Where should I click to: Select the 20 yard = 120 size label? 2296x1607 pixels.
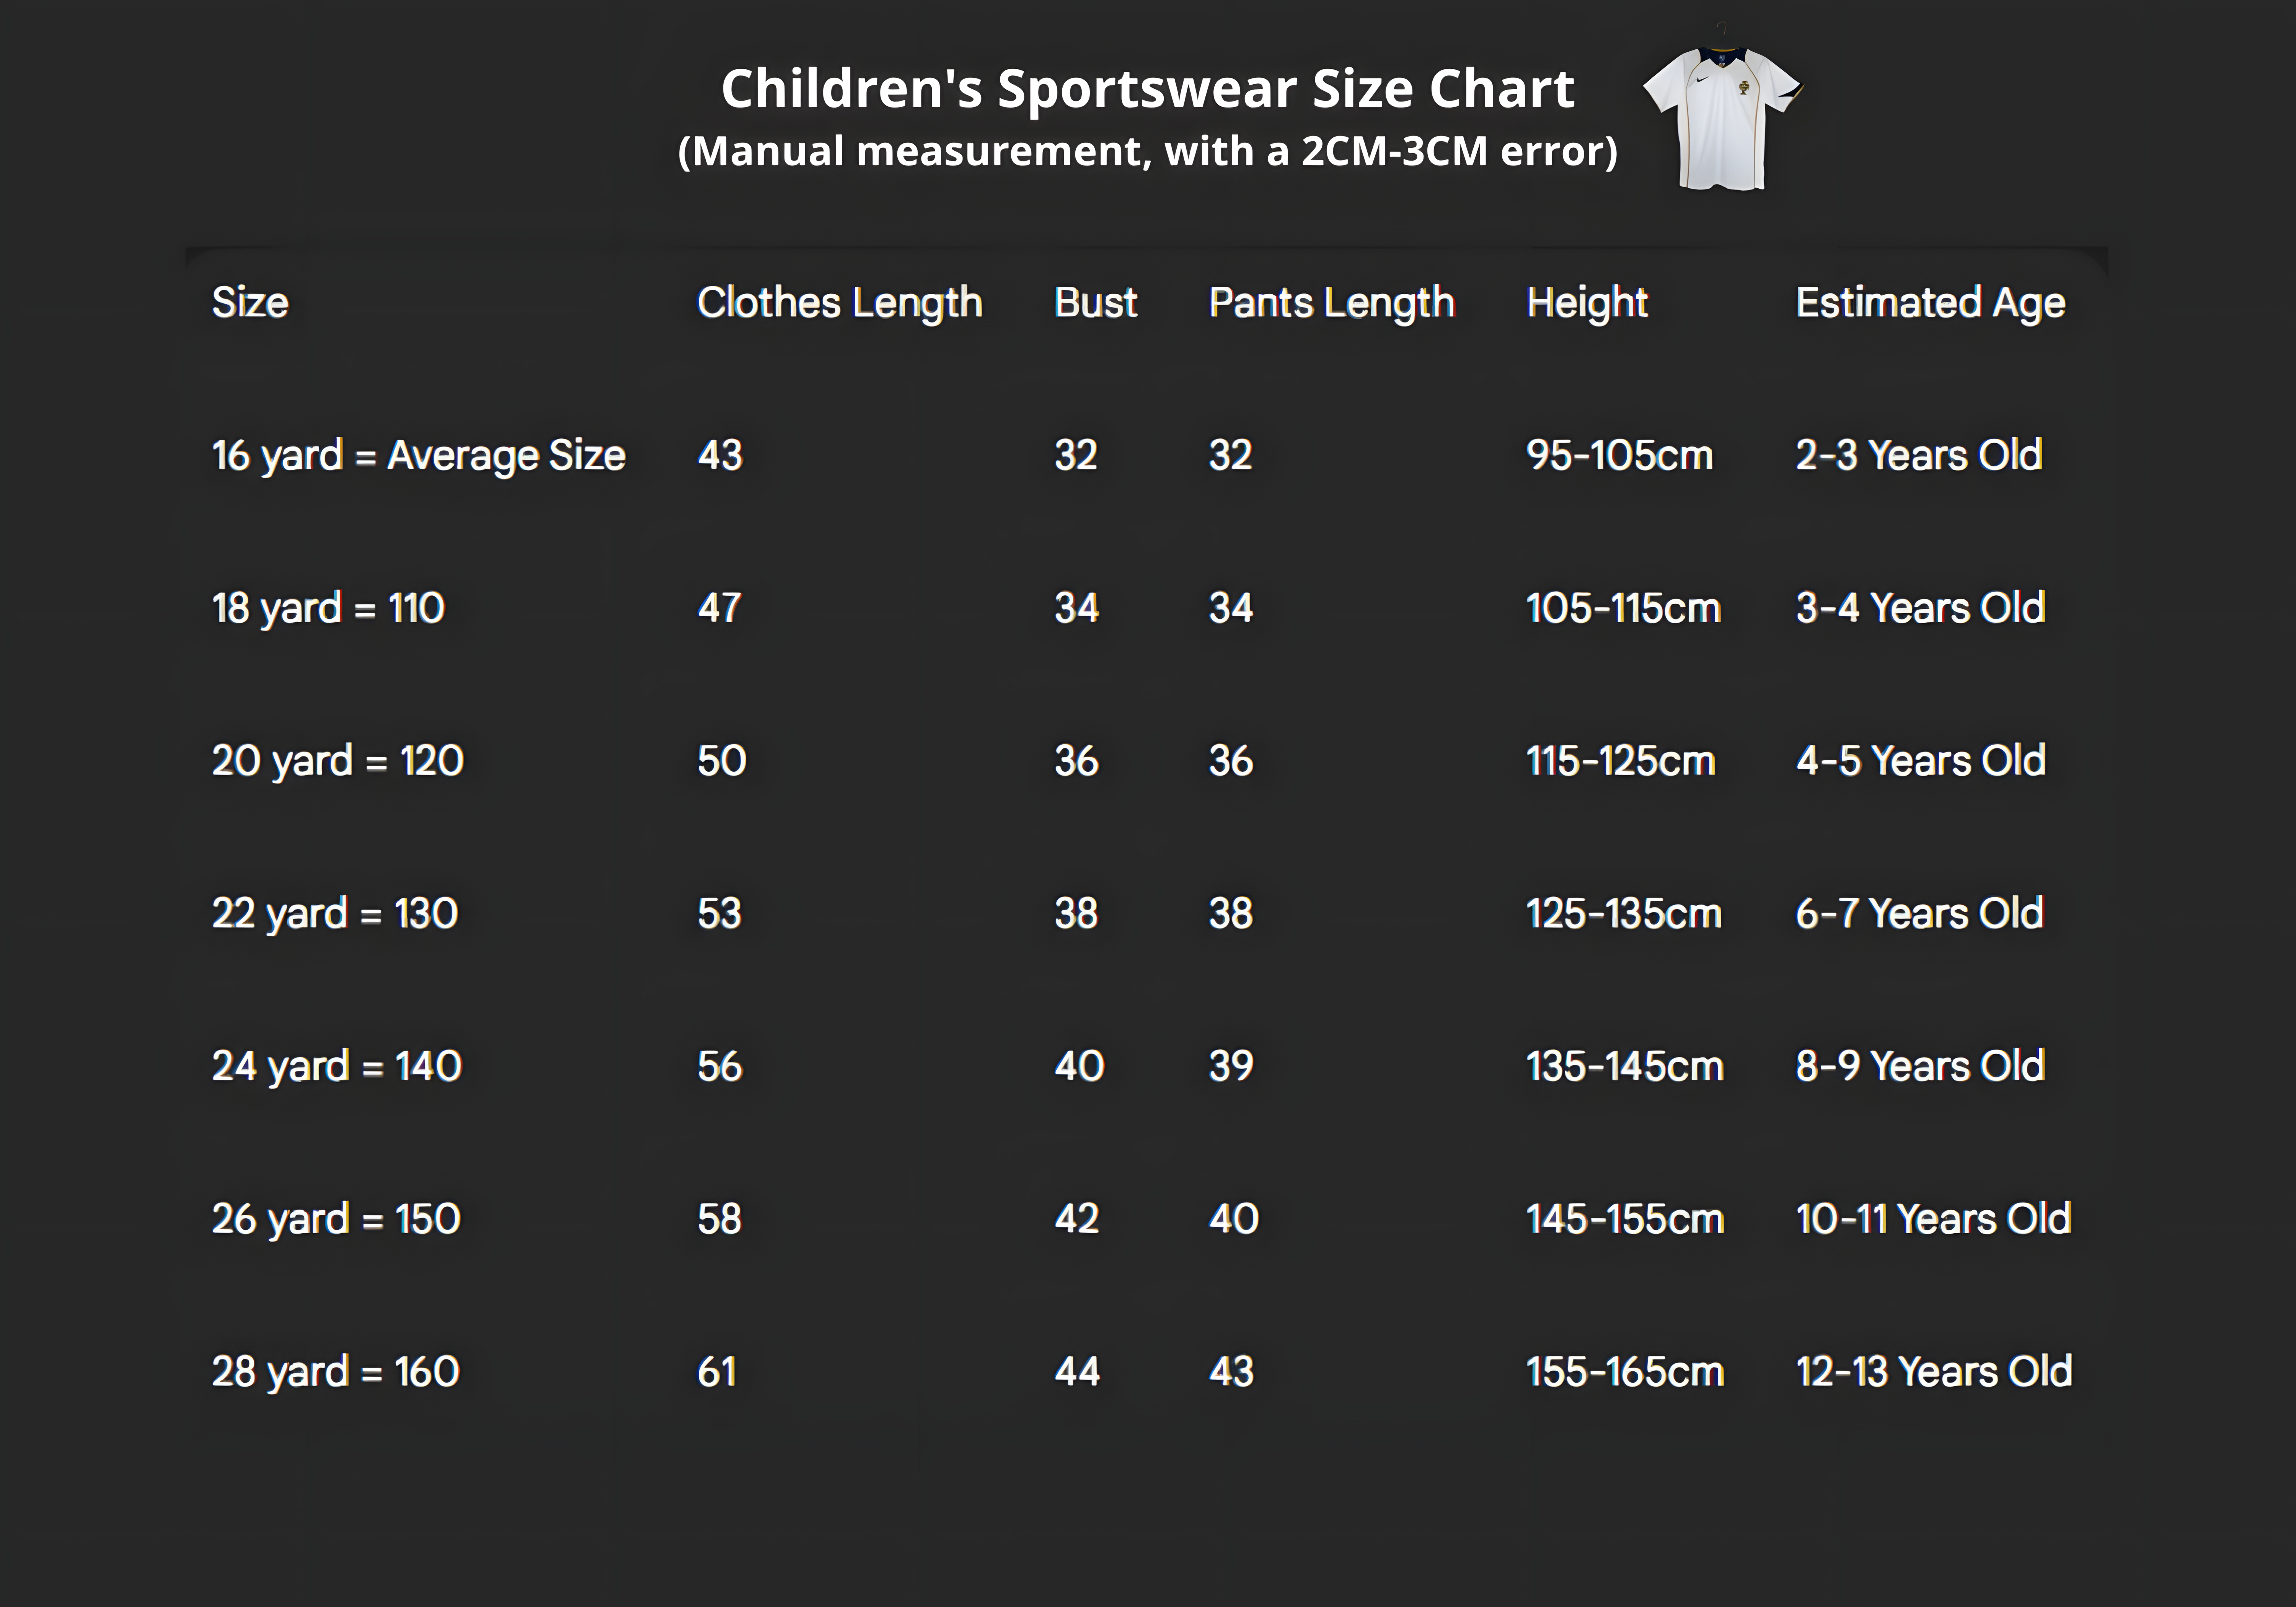pyautogui.click(x=337, y=760)
